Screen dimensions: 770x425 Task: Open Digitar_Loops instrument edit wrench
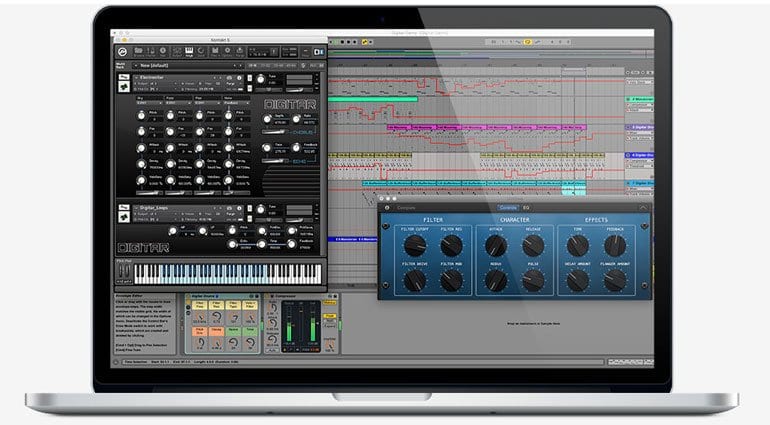(124, 207)
